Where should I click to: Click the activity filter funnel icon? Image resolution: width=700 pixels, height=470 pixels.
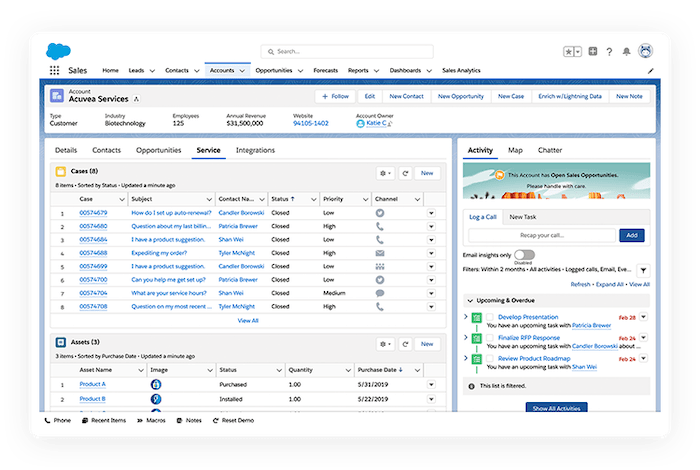pos(642,270)
